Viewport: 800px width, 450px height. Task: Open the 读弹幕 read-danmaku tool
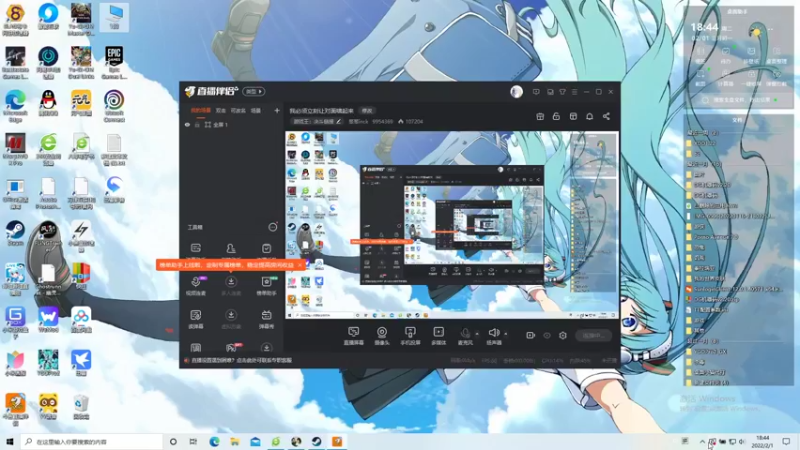[196, 319]
